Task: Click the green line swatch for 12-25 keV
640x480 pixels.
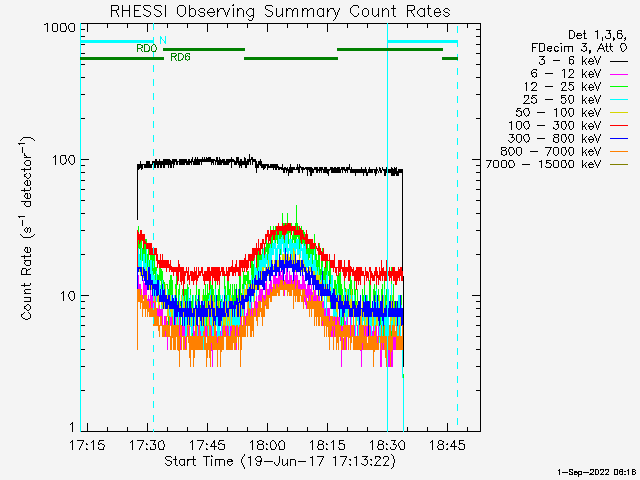Action: [x=619, y=87]
